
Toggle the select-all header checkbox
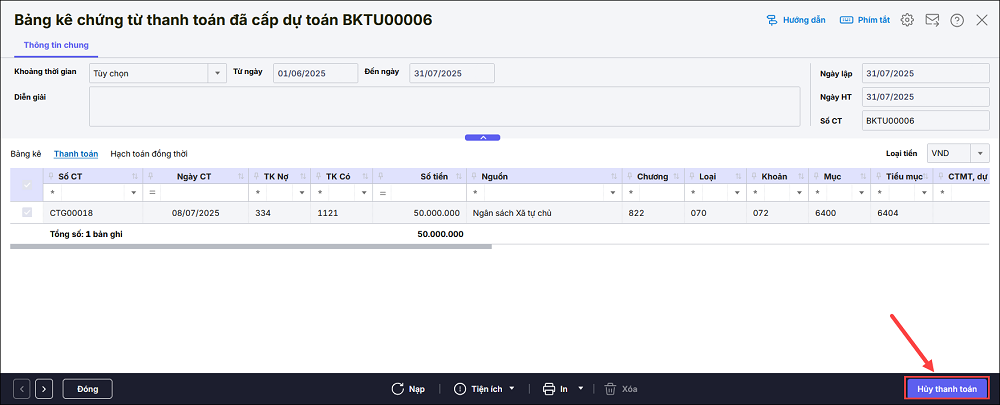[x=27, y=184]
